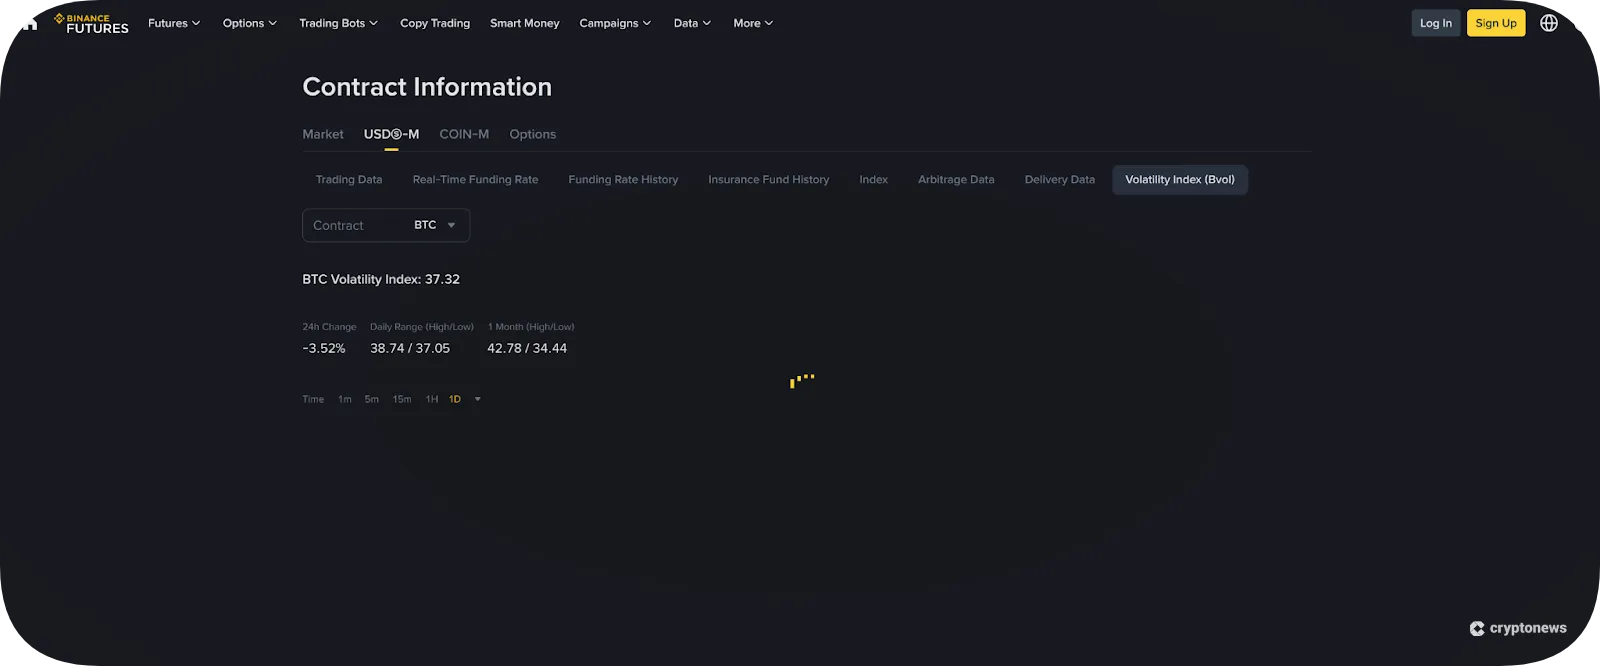Open the Insurance Fund History tab
This screenshot has width=1600, height=666.
coord(769,180)
